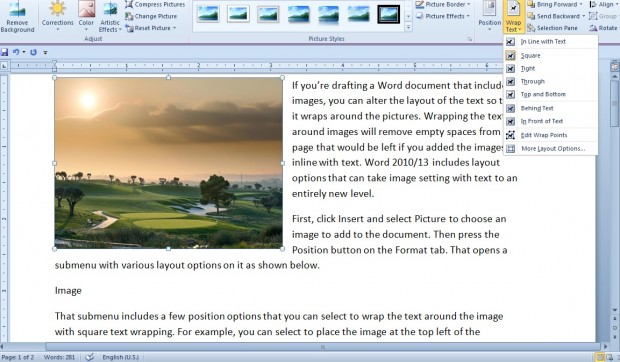This screenshot has width=620, height=362.
Task: Choose Through text wrapping
Action: point(550,81)
